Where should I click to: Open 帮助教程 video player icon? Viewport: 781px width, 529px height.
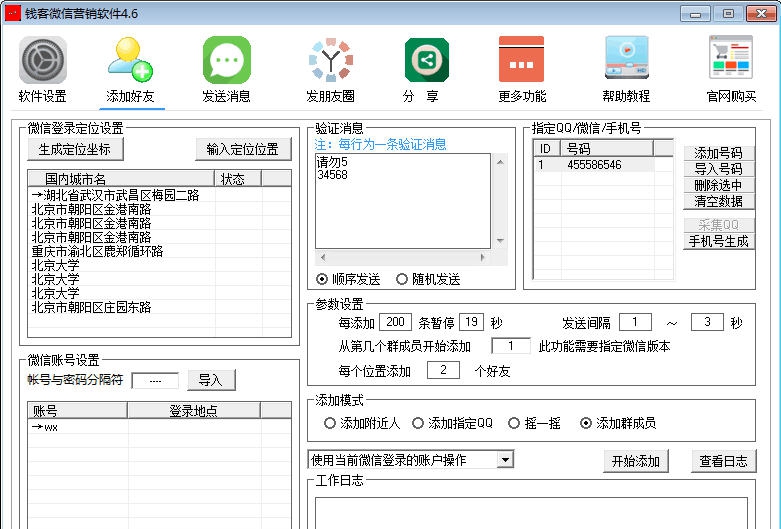pyautogui.click(x=627, y=58)
